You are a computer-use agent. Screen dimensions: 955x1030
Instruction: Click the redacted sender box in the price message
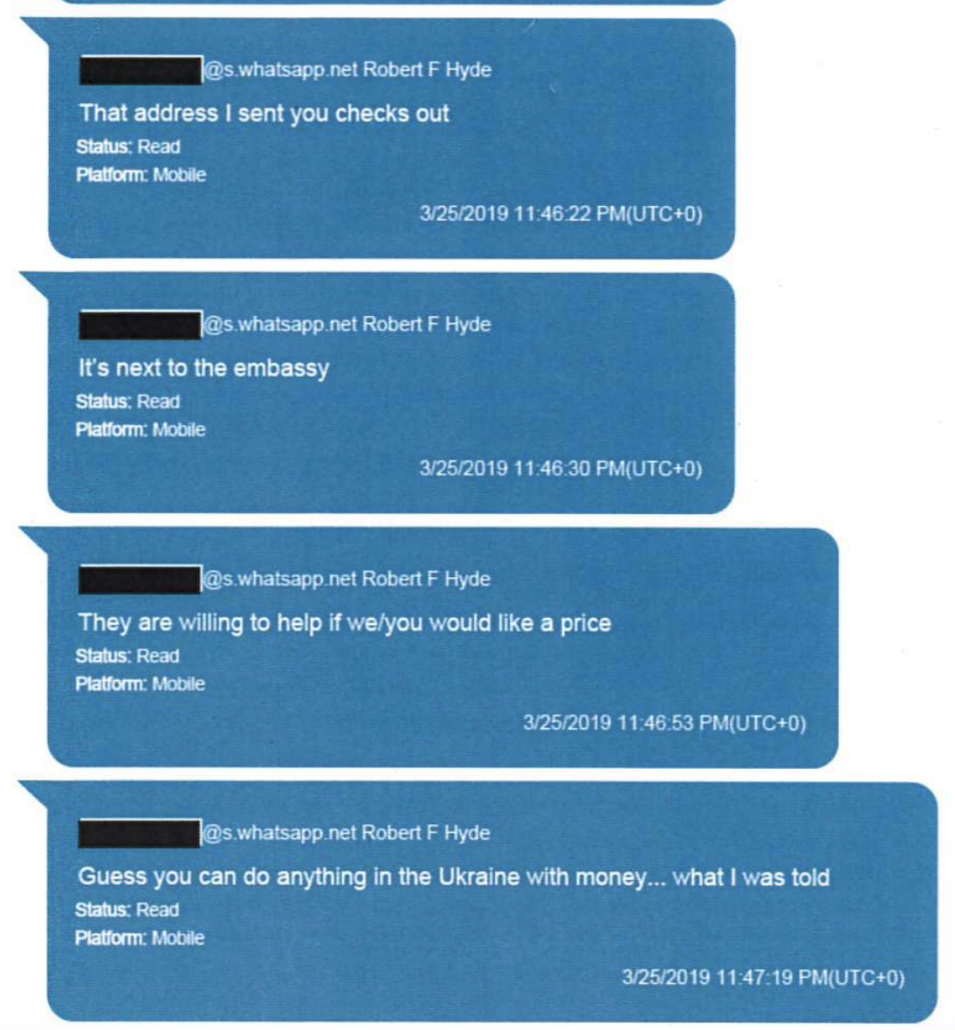[x=139, y=579]
